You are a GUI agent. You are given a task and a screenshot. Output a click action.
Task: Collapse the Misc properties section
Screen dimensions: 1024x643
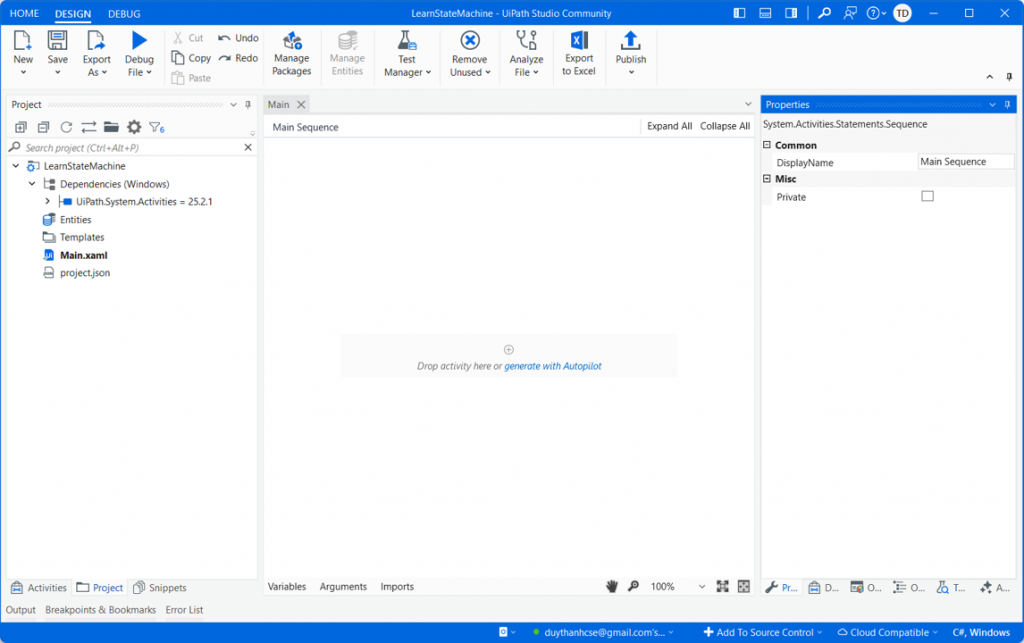767,178
